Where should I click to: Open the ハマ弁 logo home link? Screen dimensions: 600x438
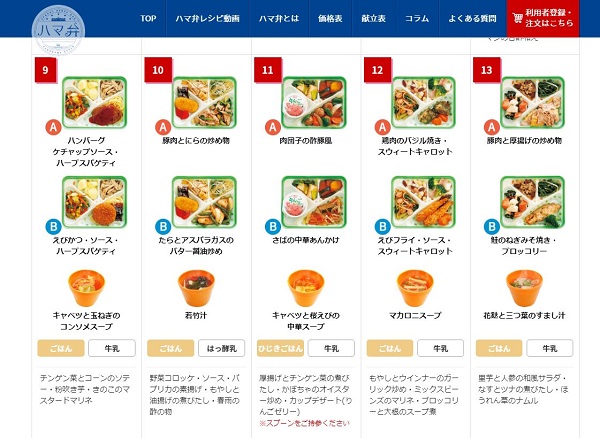(x=58, y=30)
